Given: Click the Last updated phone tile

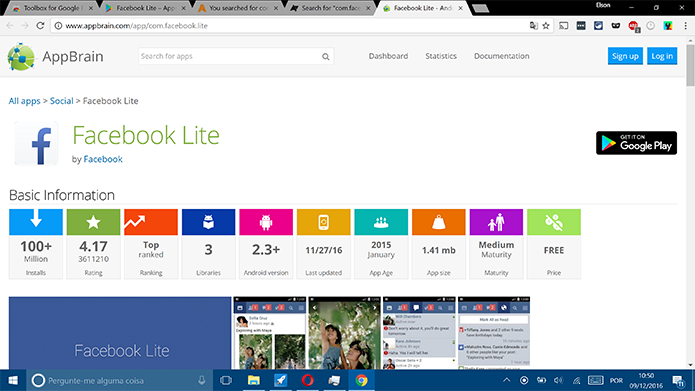Looking at the screenshot, I should 324,222.
